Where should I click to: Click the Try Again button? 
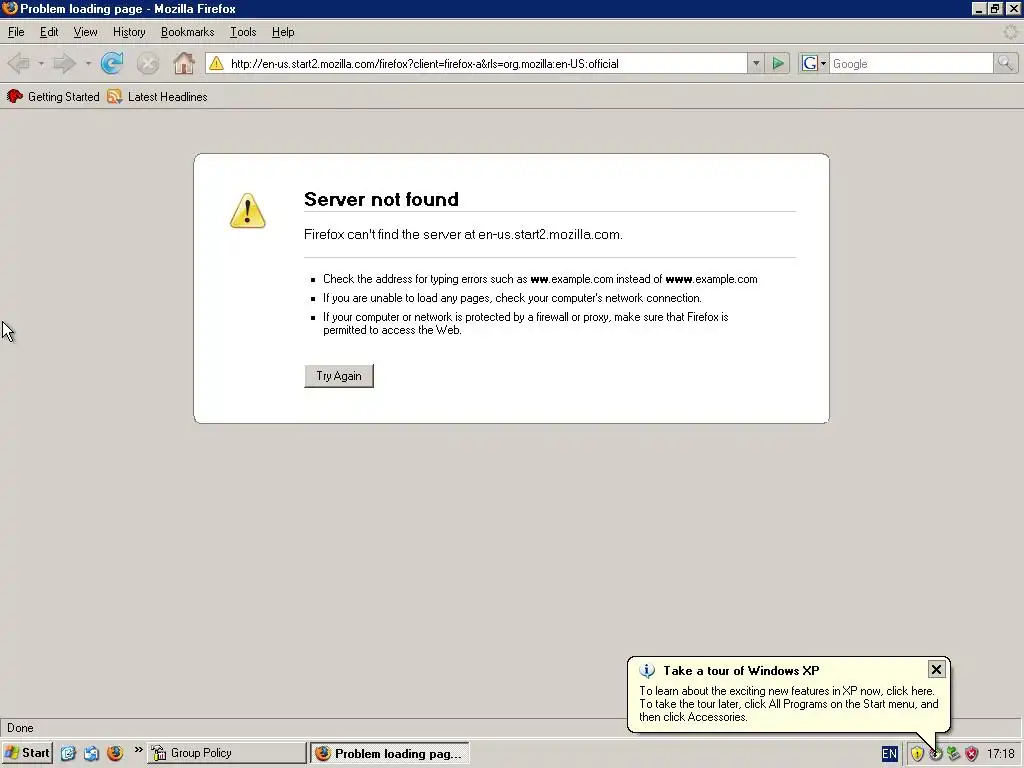click(x=339, y=376)
